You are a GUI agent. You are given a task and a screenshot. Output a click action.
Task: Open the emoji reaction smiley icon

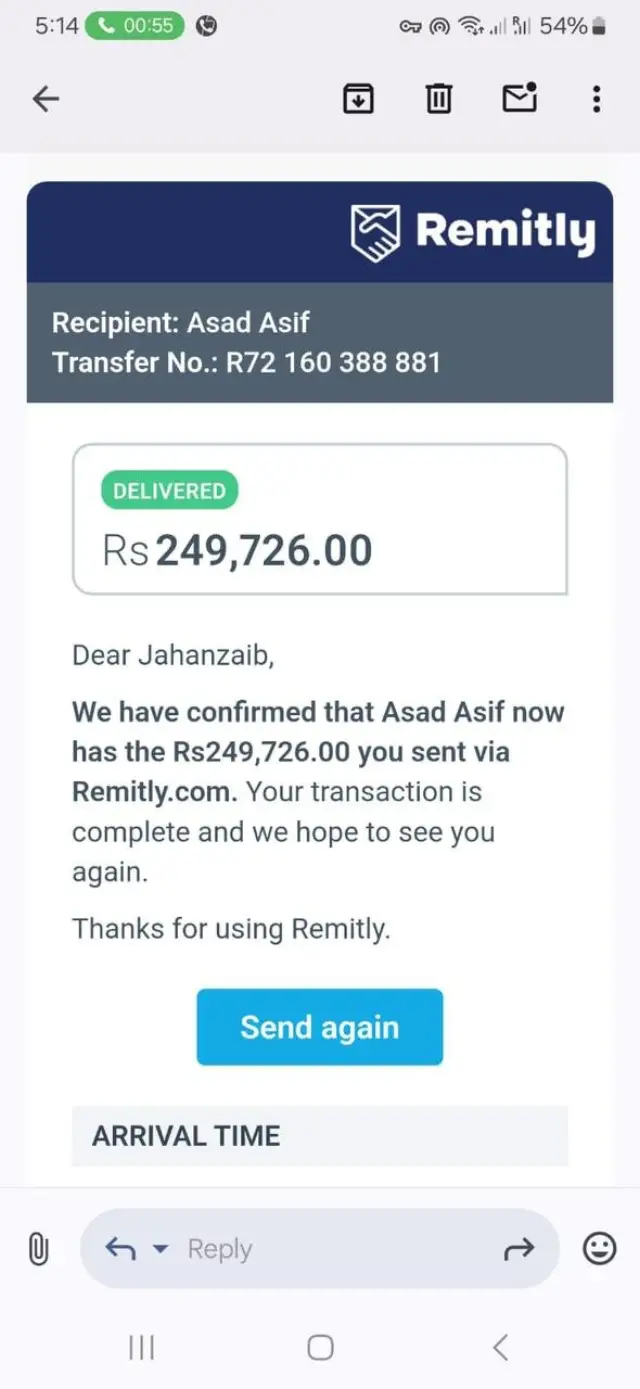599,1248
